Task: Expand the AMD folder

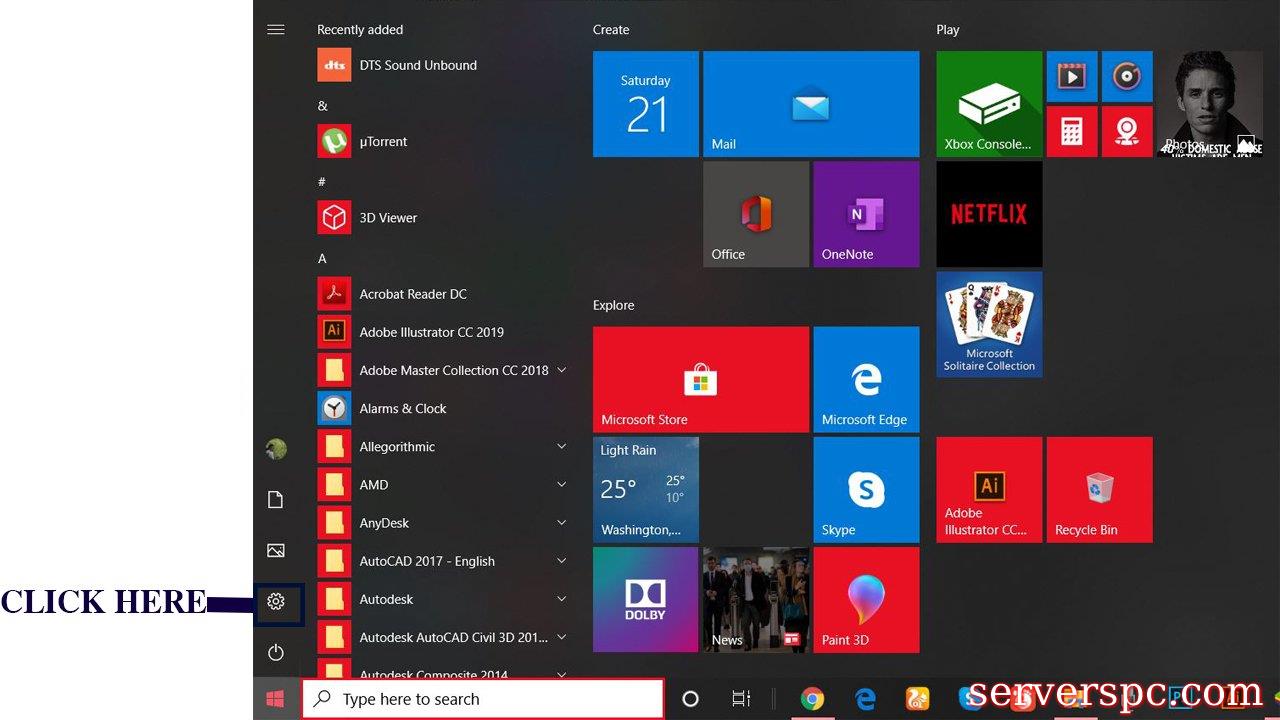Action: [561, 485]
